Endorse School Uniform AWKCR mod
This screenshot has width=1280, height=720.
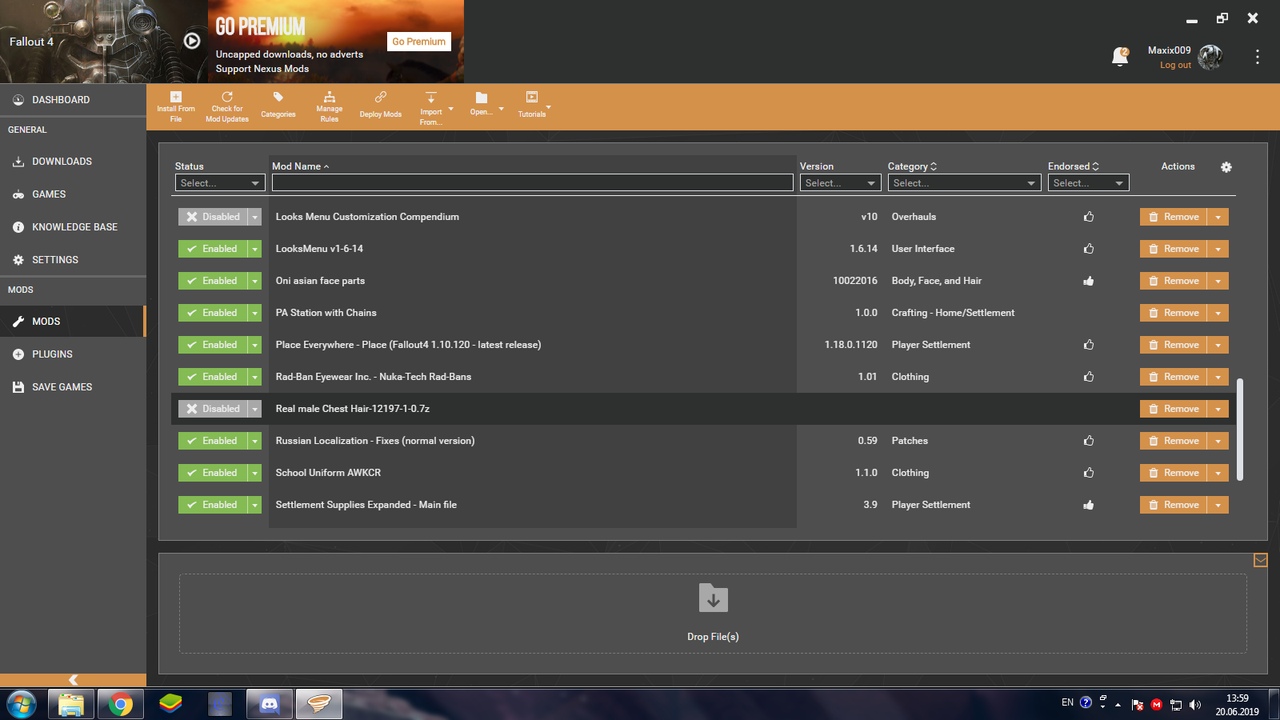tap(1088, 473)
